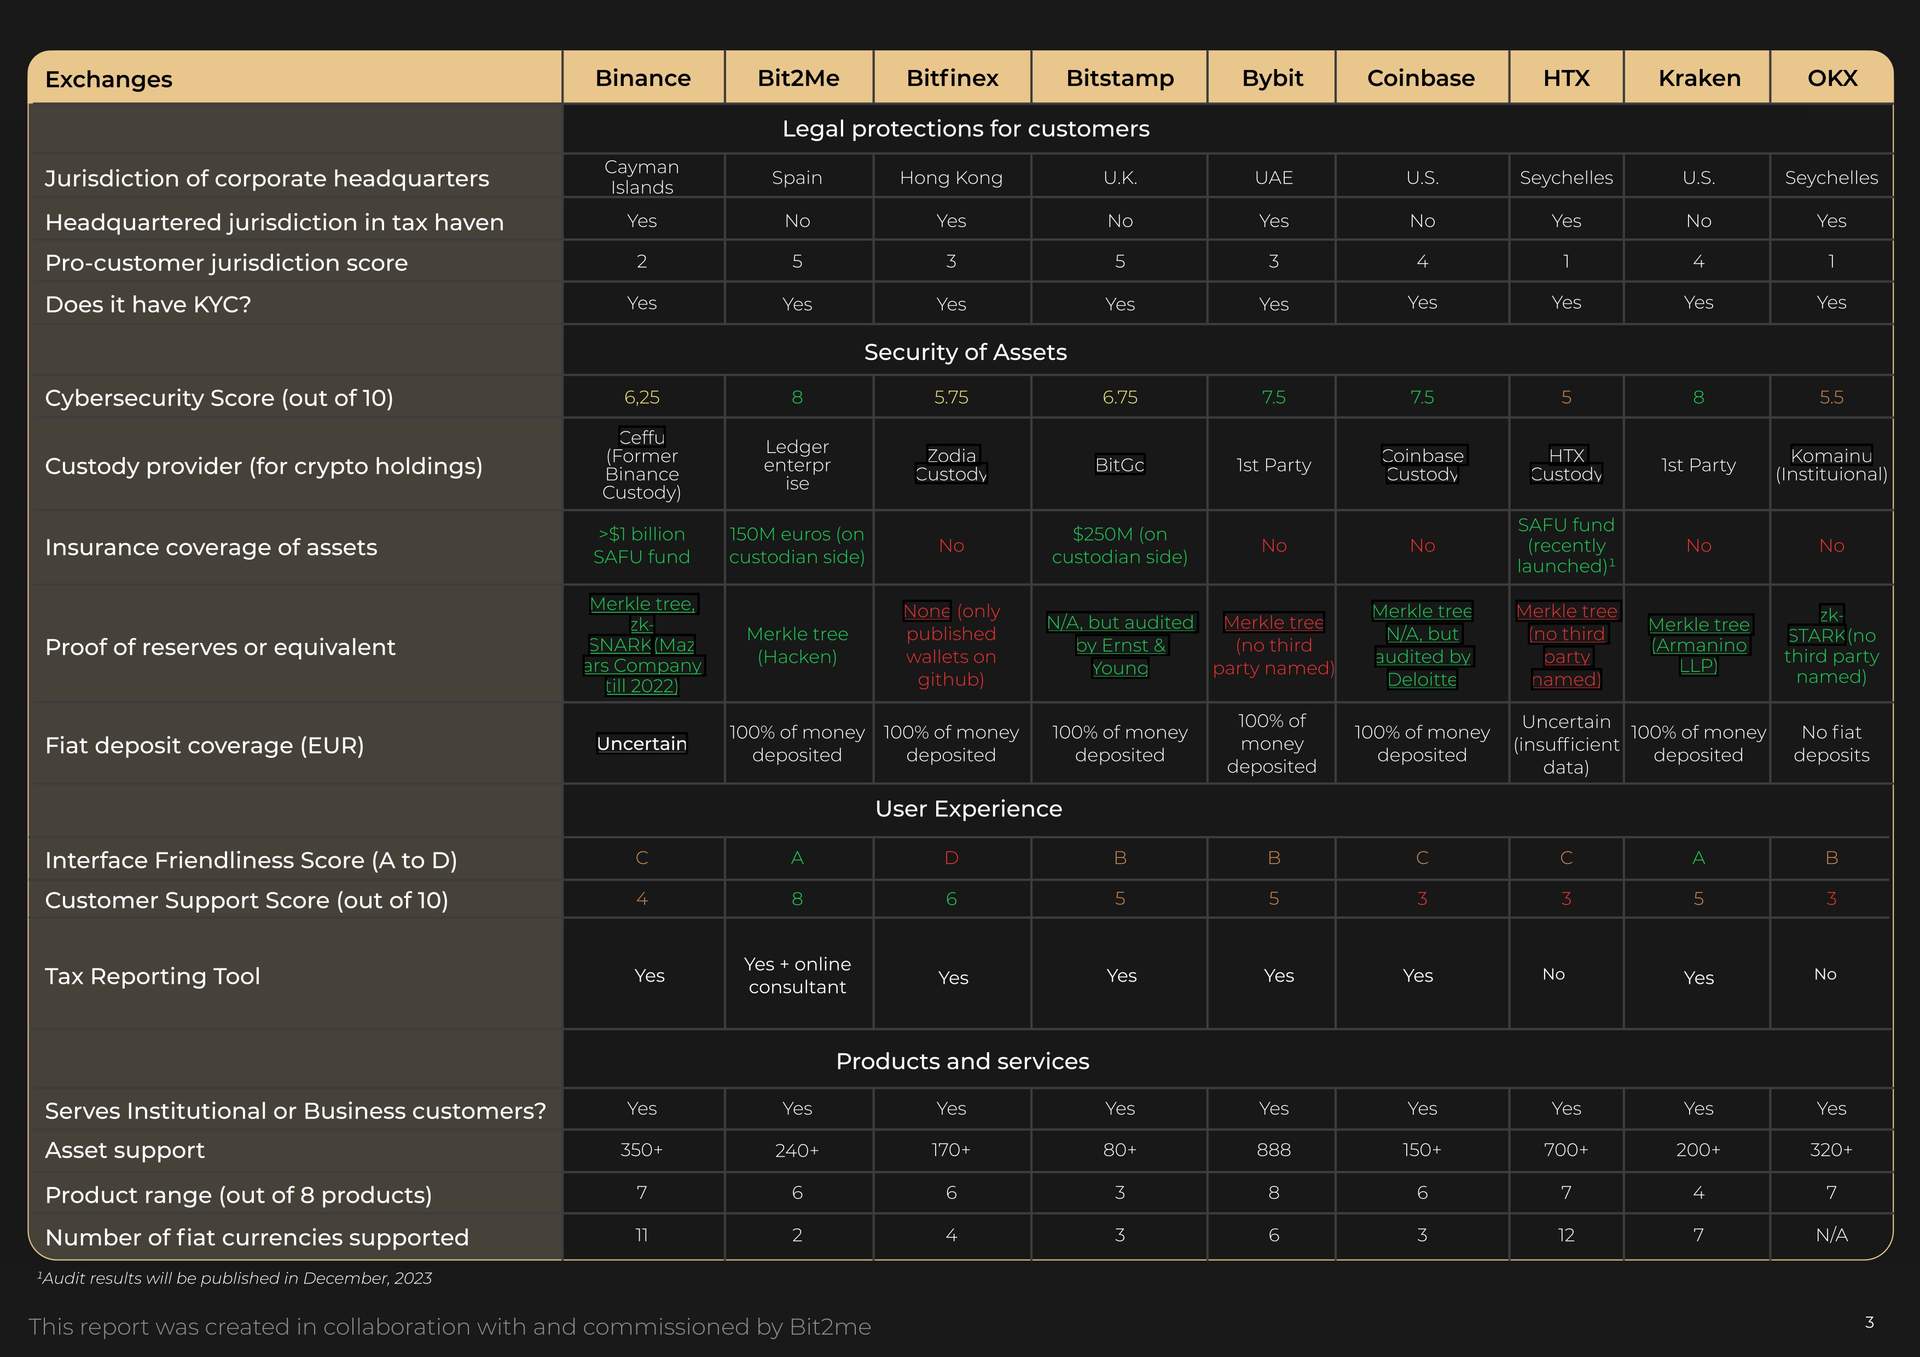1920x1357 pixels.
Task: Click '150M euros (on custodian side)' cell
Action: tap(797, 545)
